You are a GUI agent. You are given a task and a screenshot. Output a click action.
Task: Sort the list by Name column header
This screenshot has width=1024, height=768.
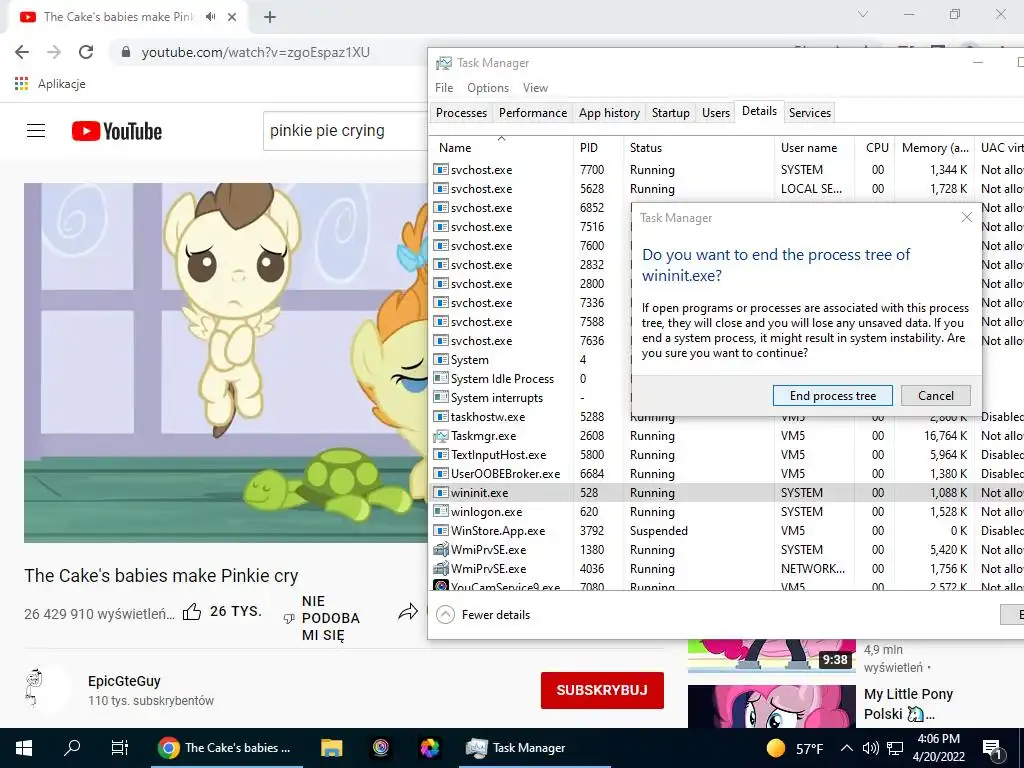[502, 148]
